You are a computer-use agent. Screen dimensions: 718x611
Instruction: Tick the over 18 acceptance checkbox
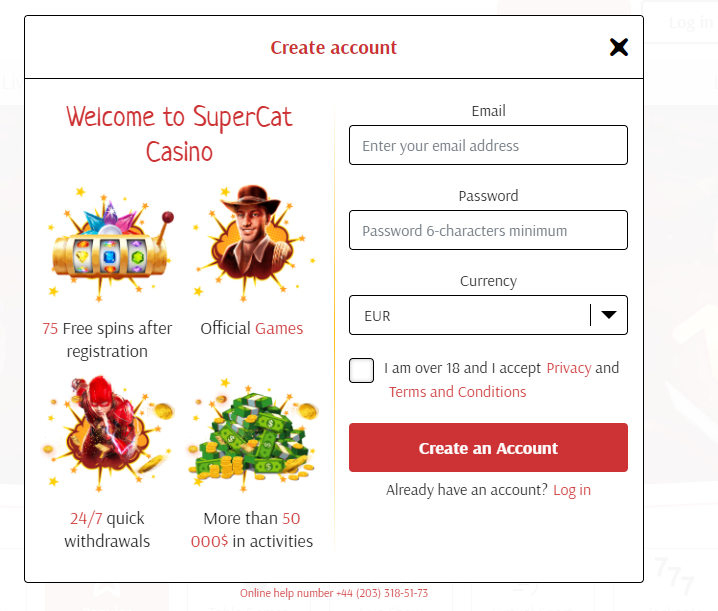coord(361,370)
